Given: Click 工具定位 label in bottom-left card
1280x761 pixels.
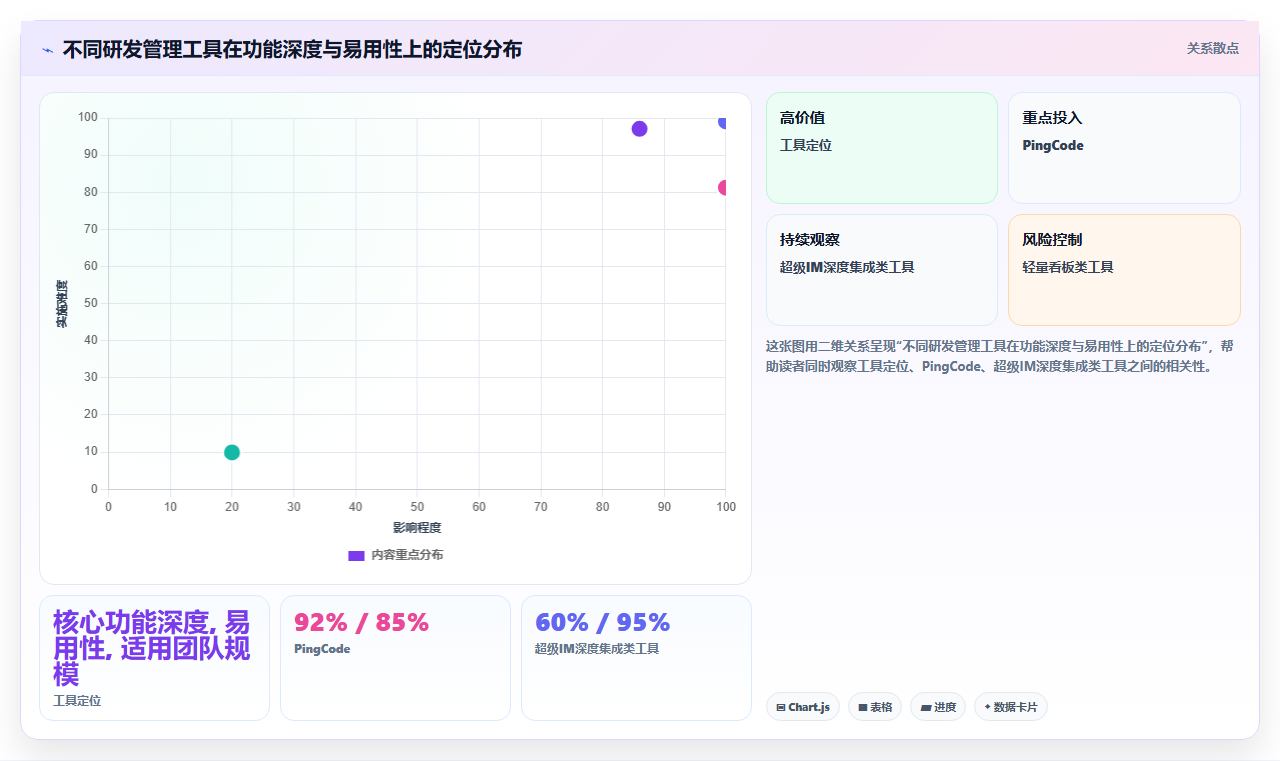Looking at the screenshot, I should (x=77, y=701).
